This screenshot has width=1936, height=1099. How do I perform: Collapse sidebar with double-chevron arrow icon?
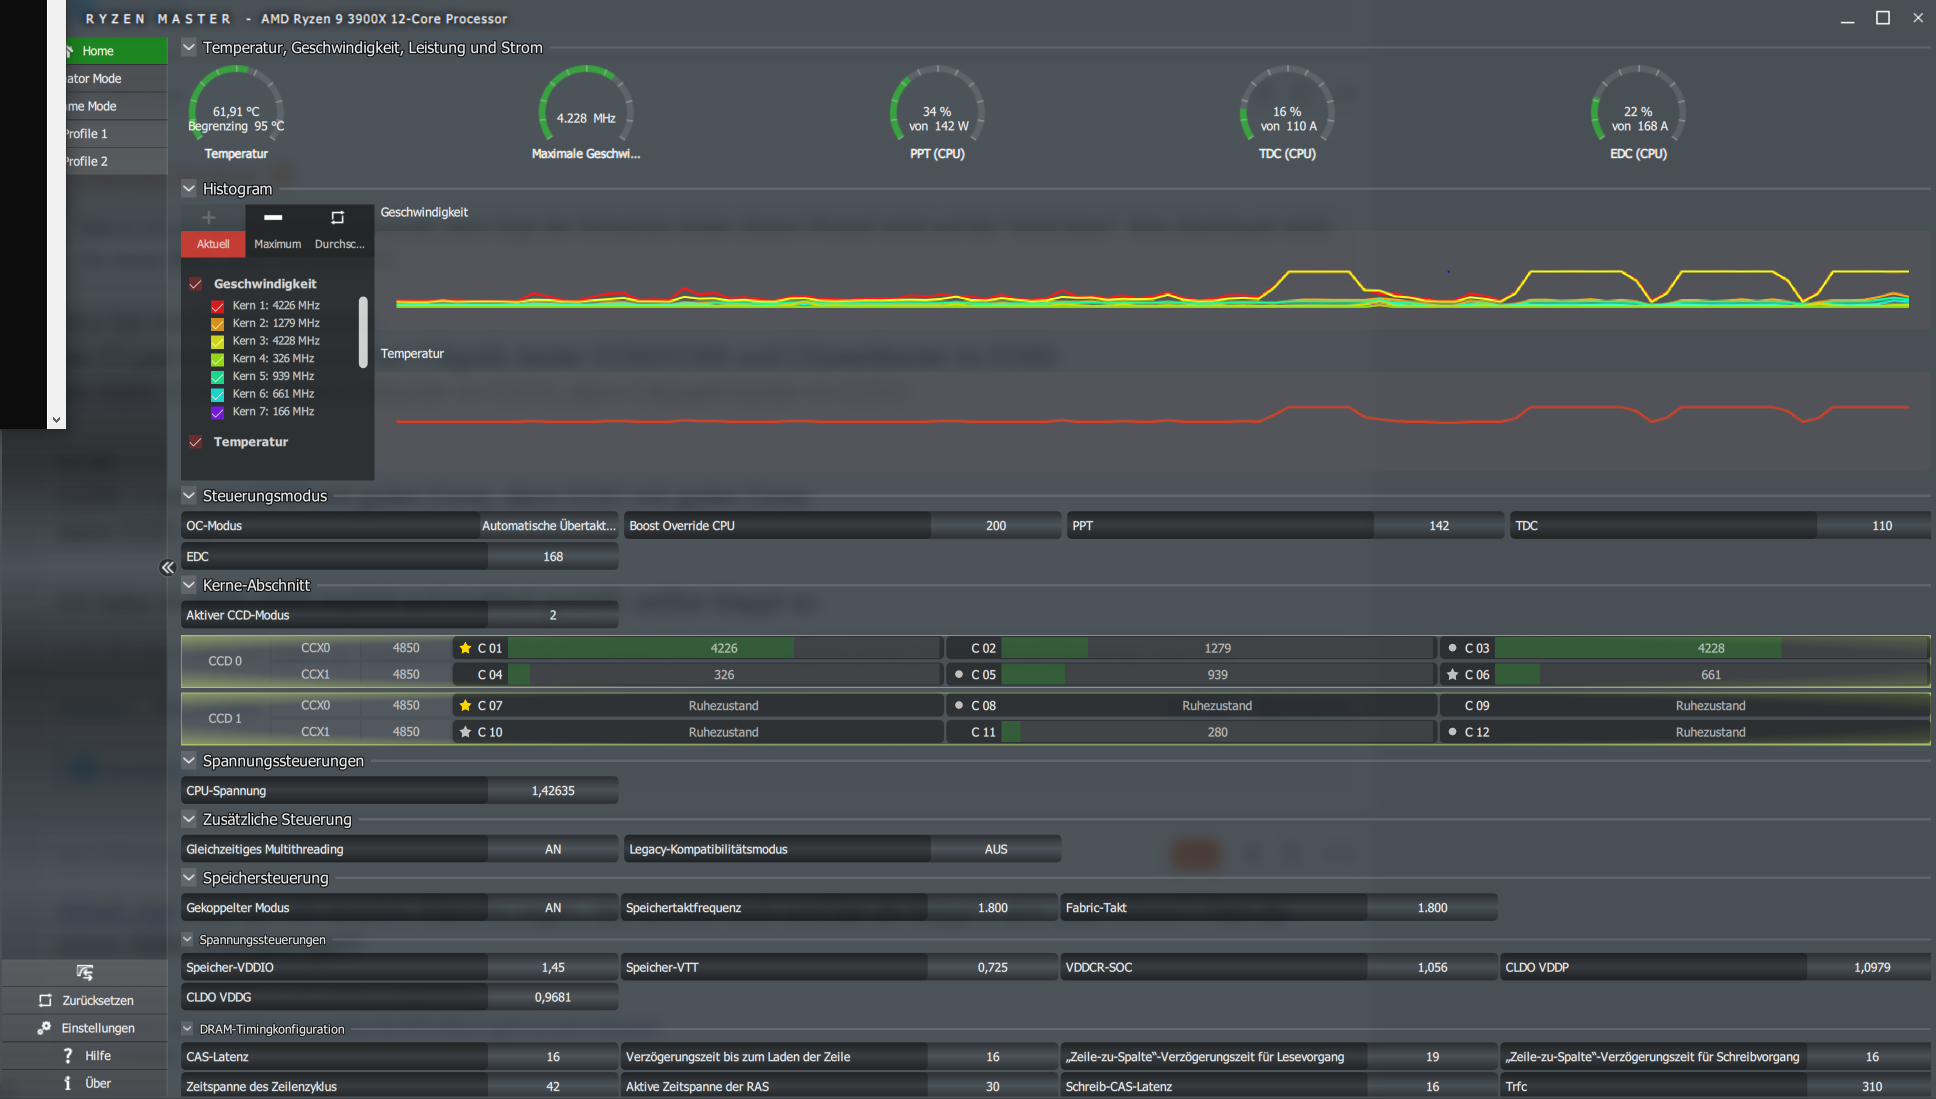click(167, 568)
